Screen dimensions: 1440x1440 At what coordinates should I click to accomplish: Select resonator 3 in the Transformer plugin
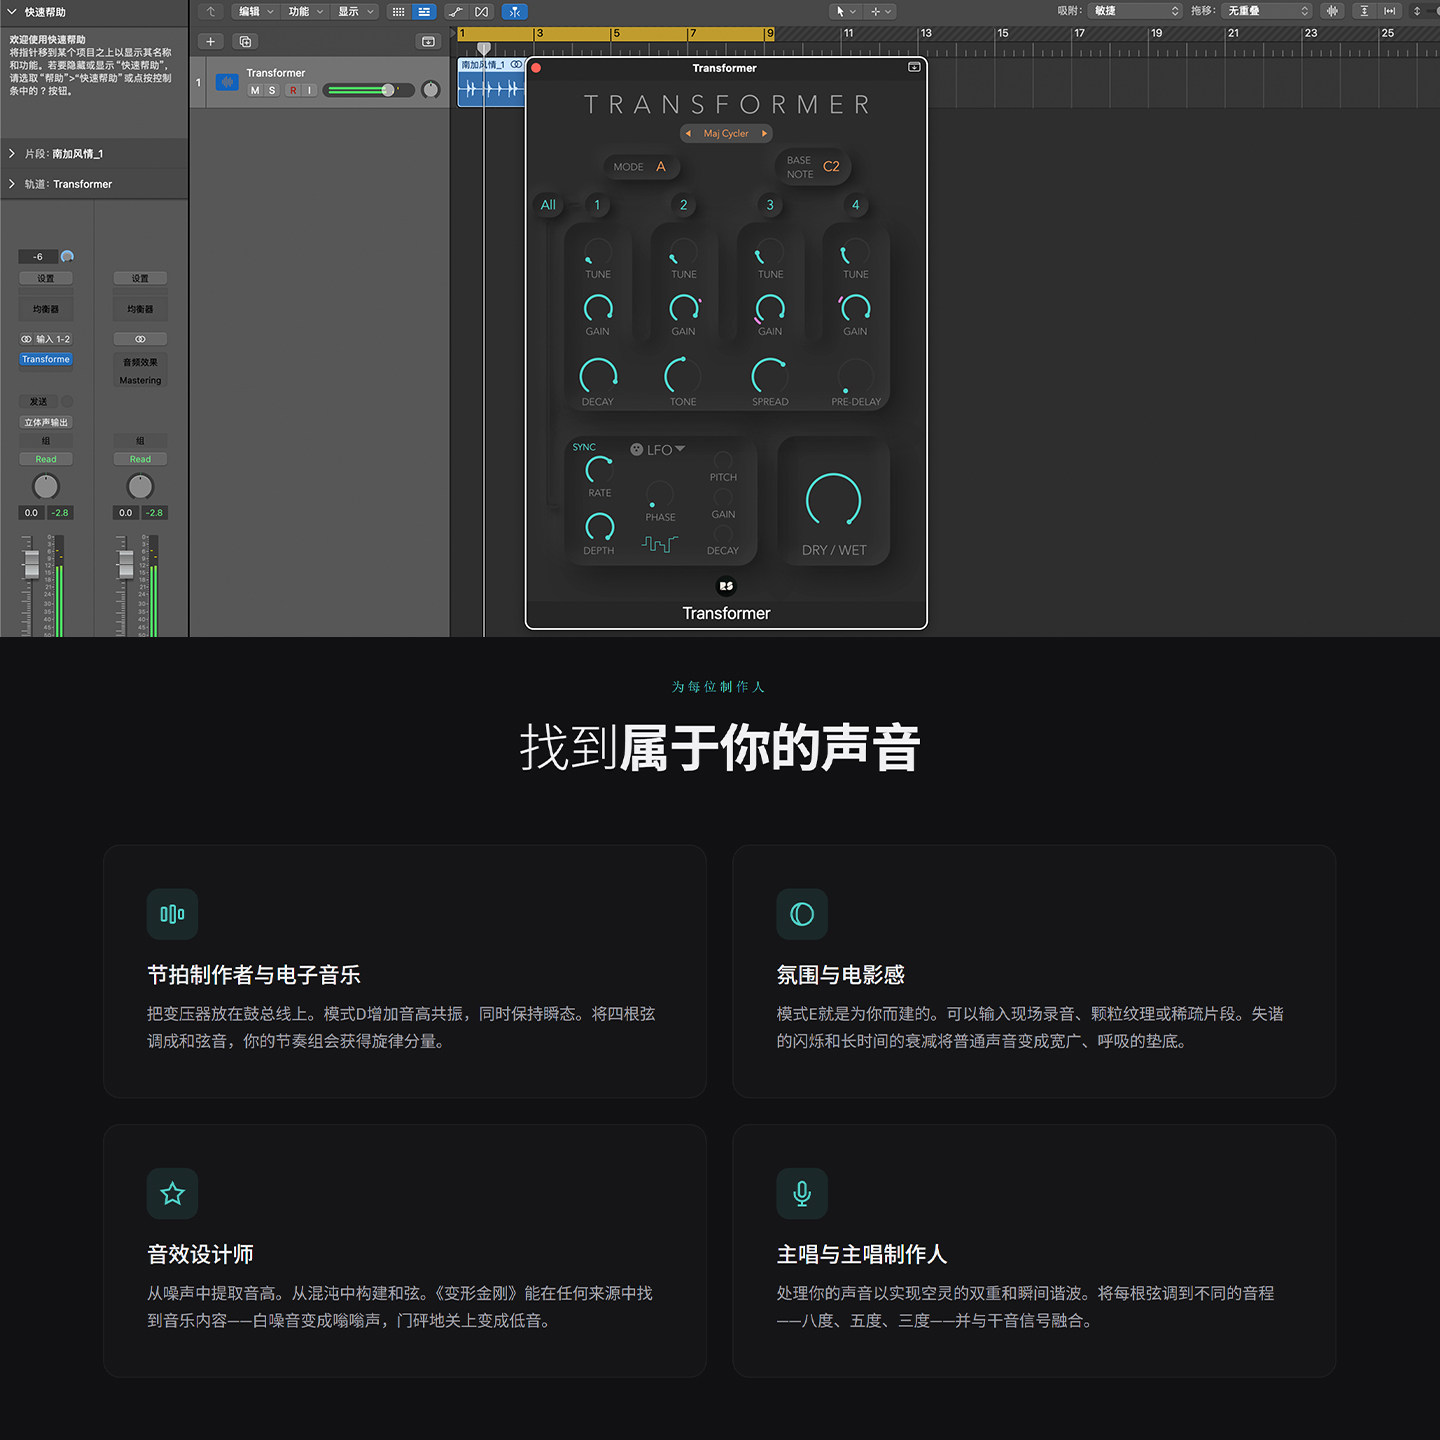click(x=770, y=205)
